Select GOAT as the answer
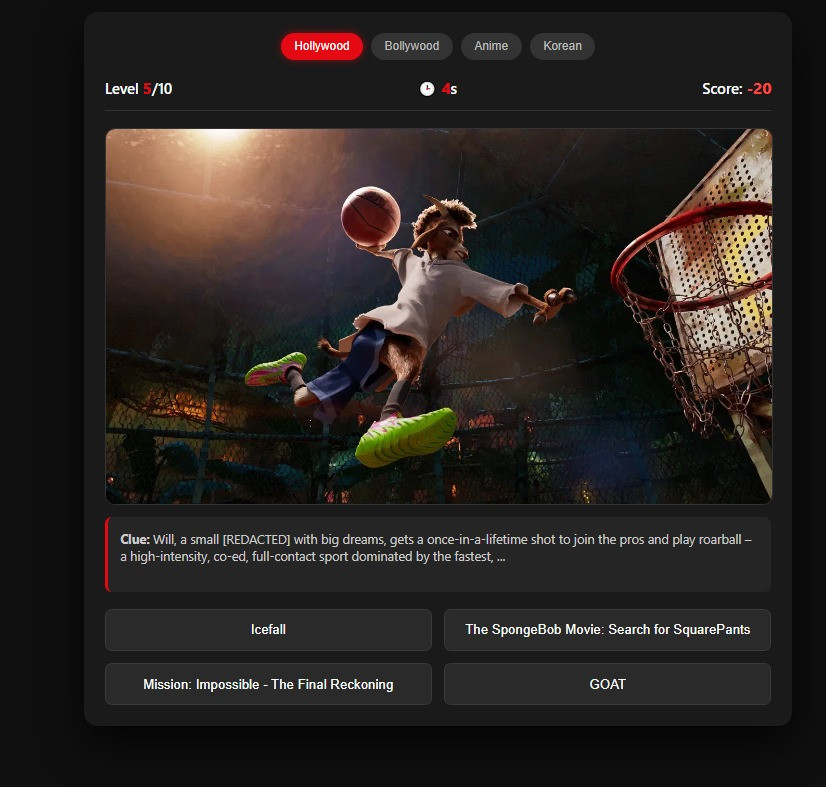The image size is (826, 787). (x=607, y=684)
